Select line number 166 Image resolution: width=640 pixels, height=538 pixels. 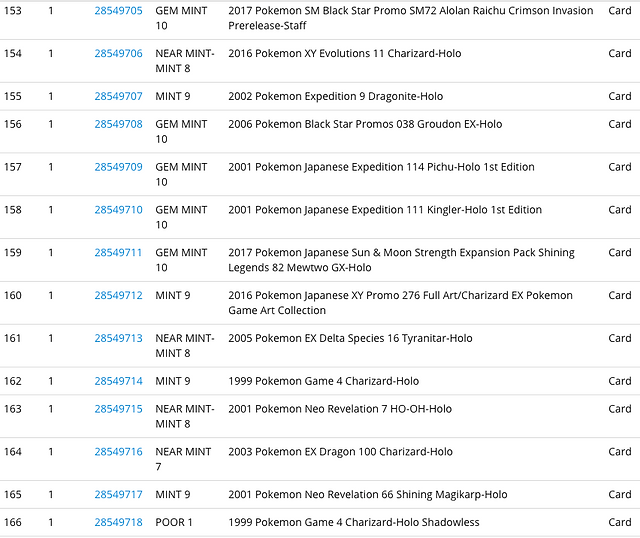click(13, 522)
